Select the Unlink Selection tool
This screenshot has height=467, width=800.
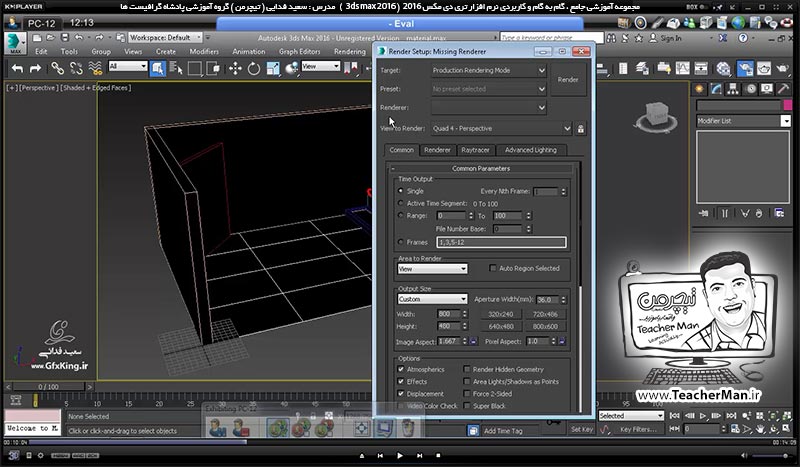click(x=76, y=68)
